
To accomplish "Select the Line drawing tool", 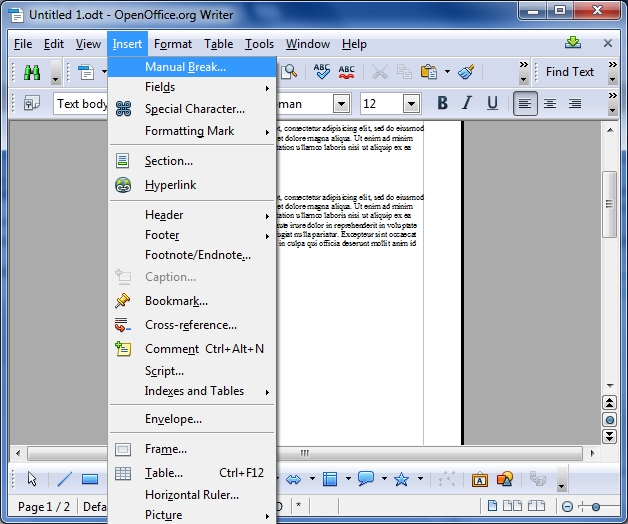I will click(x=64, y=479).
